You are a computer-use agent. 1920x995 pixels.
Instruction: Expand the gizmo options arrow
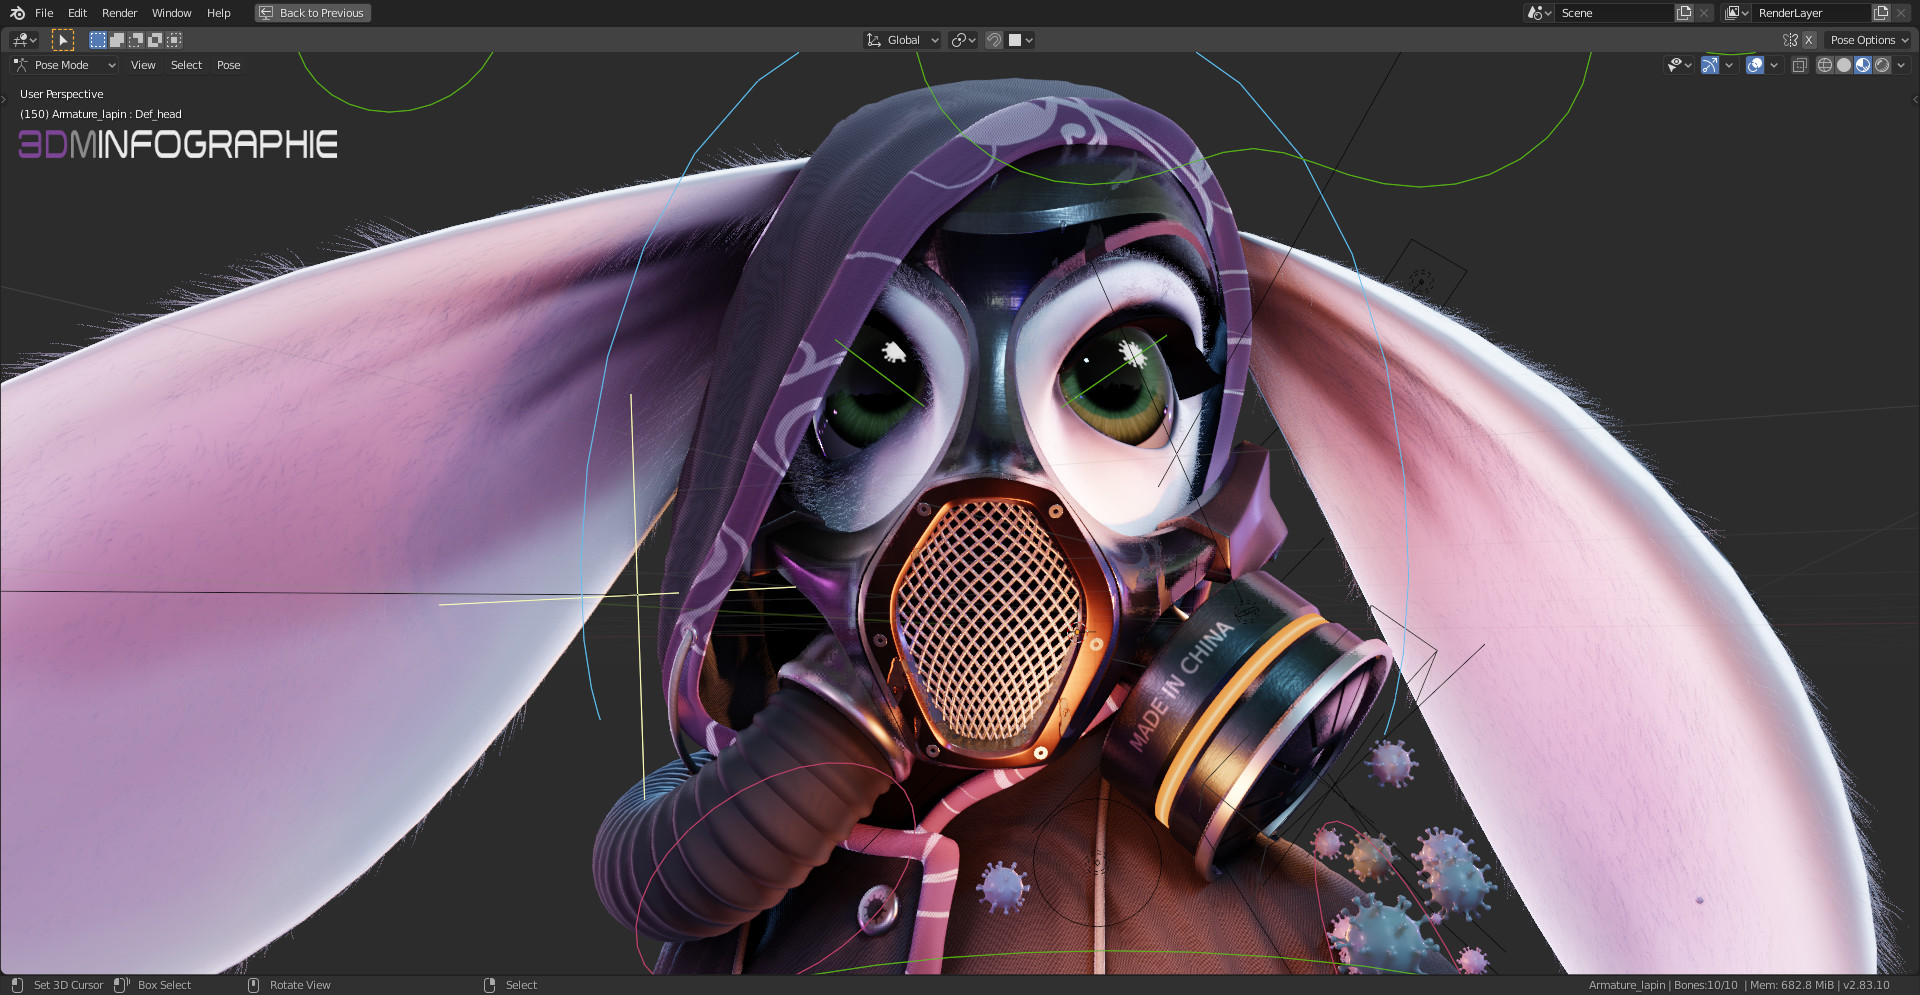(x=1729, y=65)
